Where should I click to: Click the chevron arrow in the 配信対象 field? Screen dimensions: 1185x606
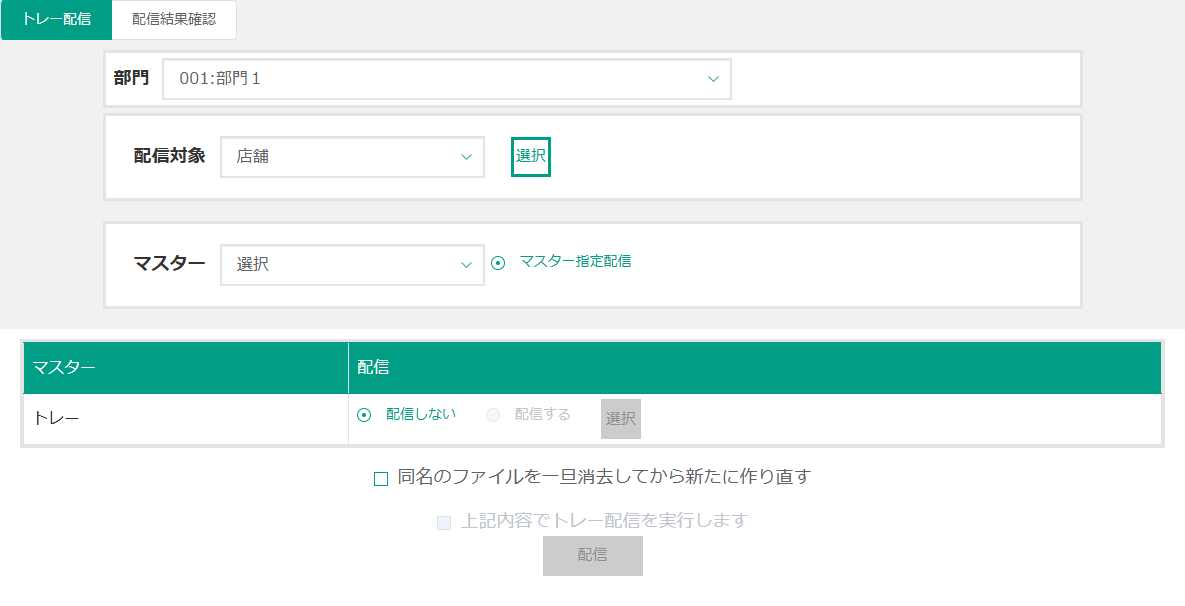point(466,157)
